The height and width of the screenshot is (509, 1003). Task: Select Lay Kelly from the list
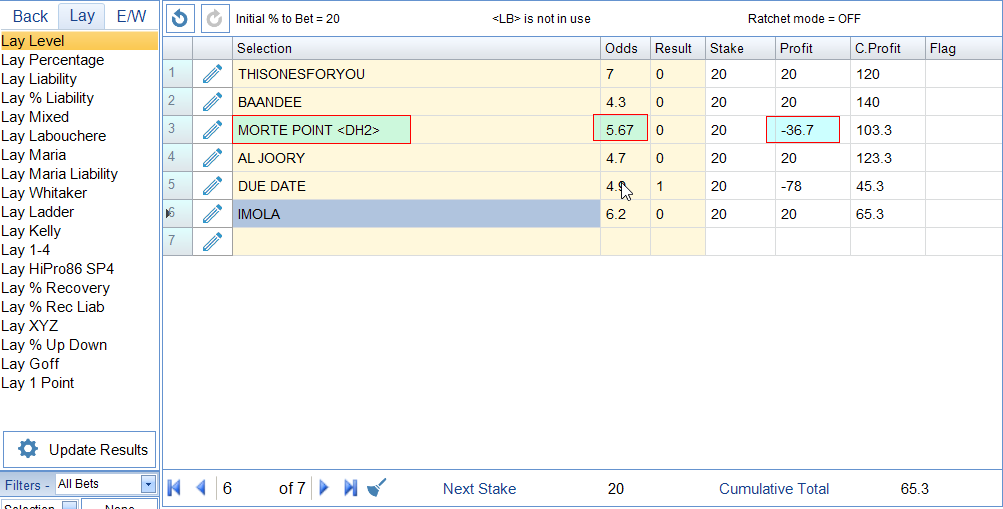click(32, 231)
